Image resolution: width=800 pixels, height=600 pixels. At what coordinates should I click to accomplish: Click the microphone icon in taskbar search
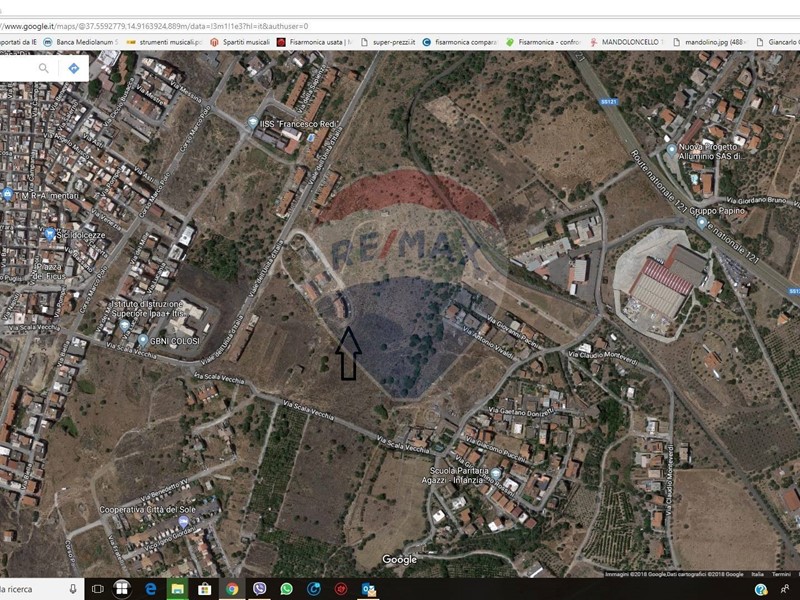coord(74,589)
